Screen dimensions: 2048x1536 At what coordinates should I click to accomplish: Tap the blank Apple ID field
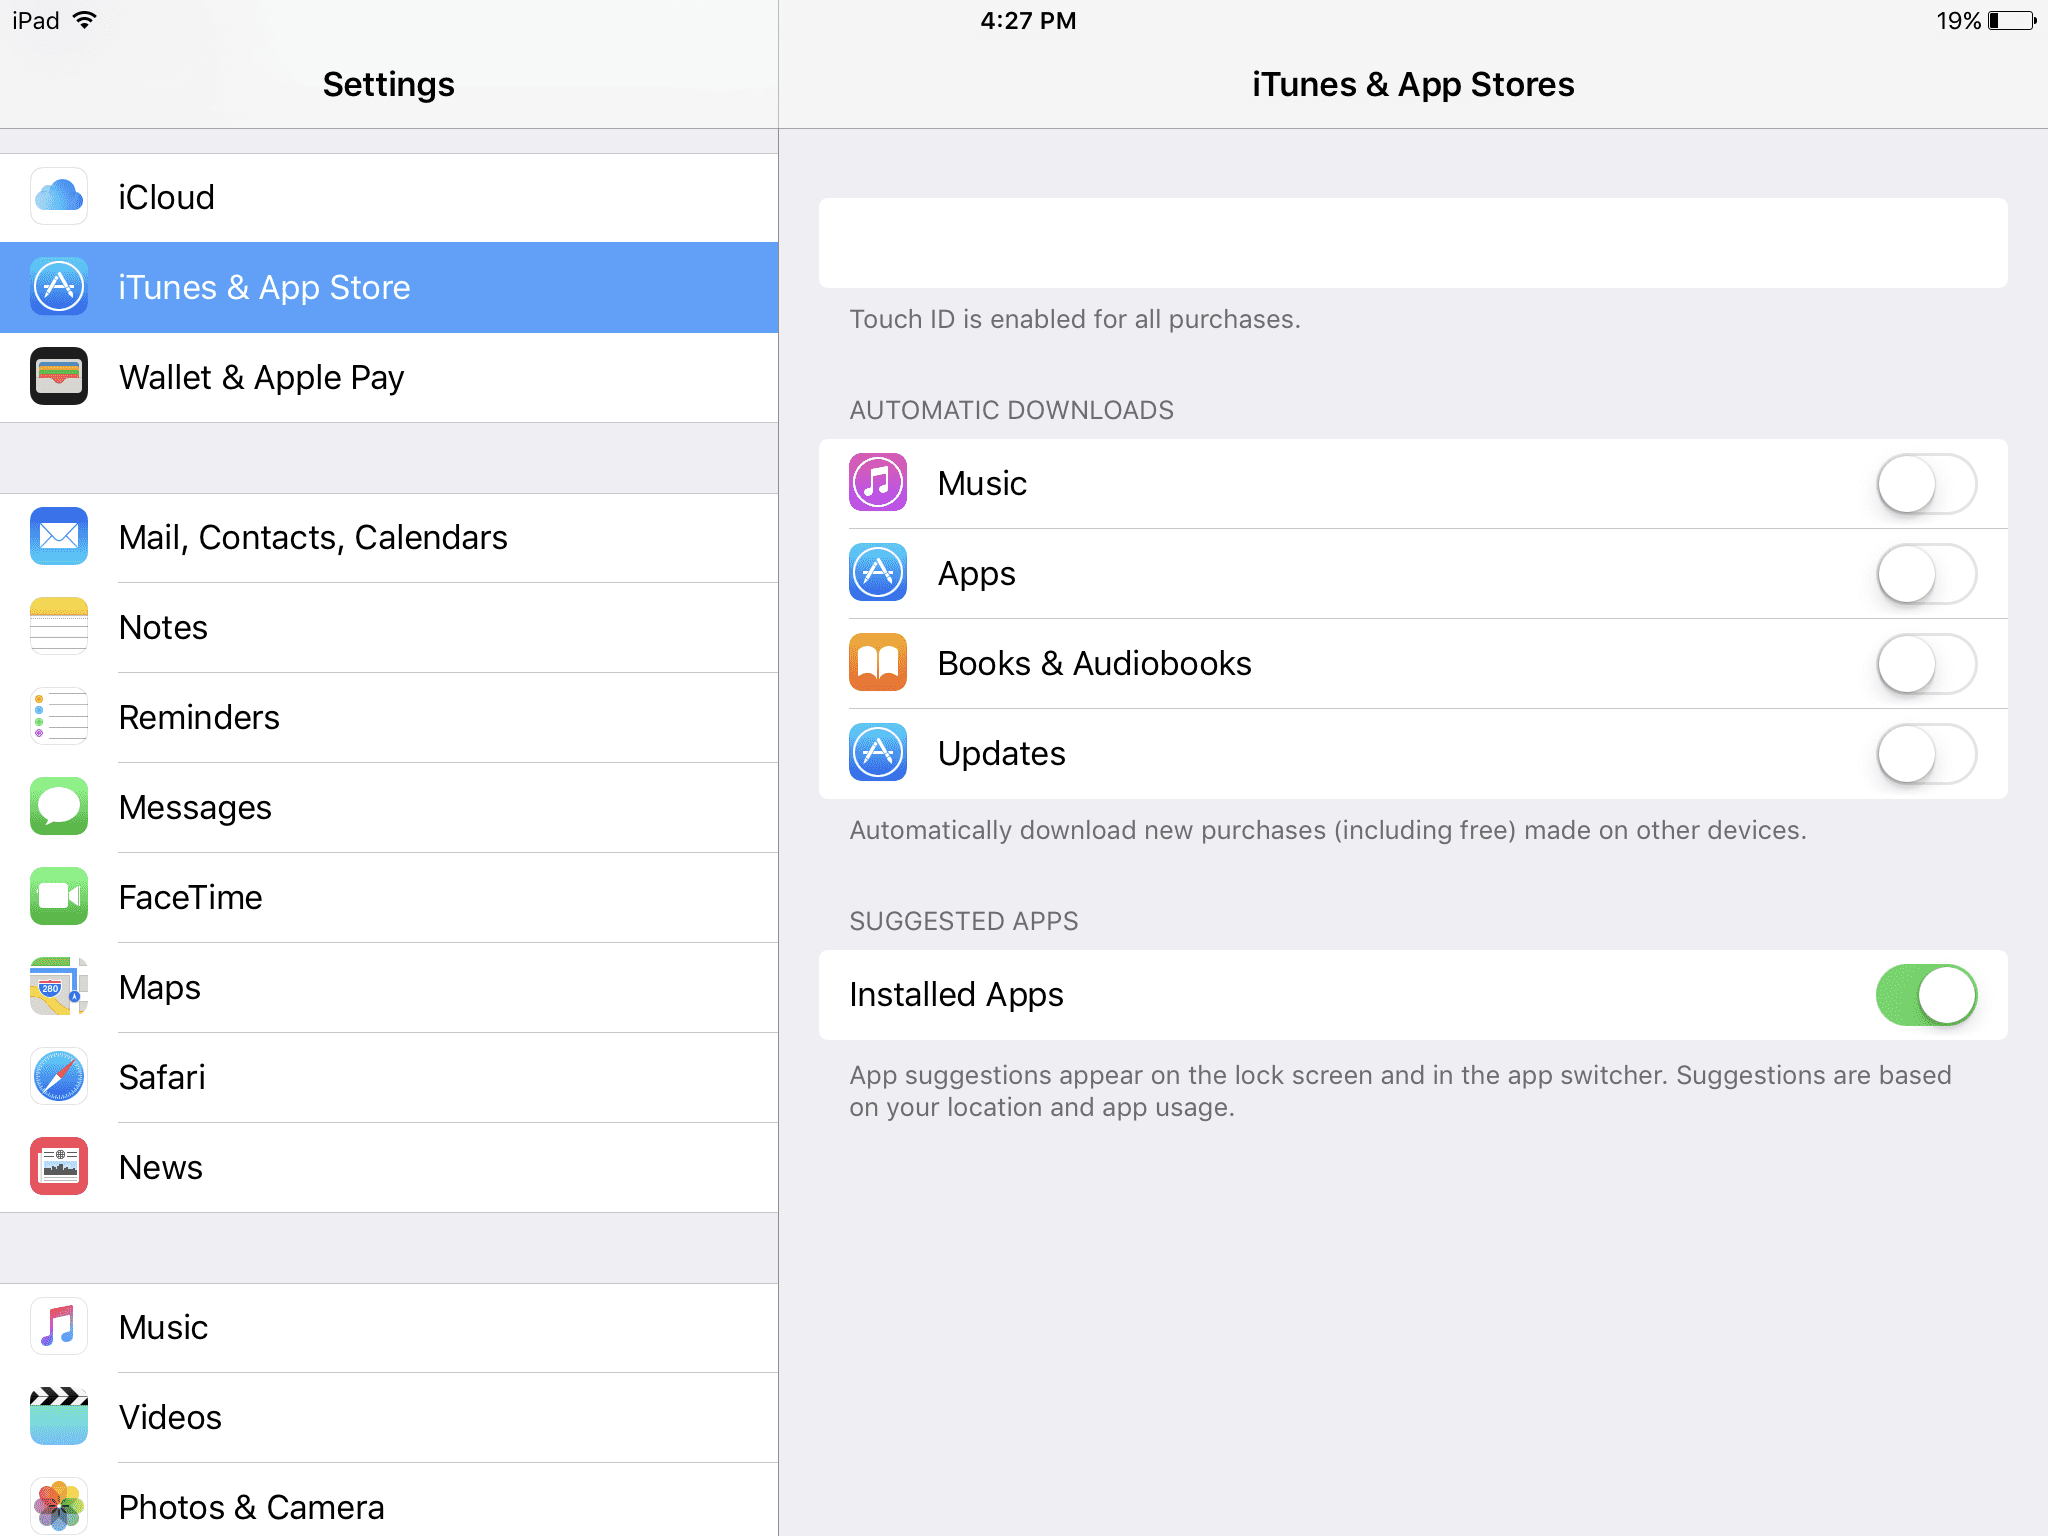(1412, 243)
